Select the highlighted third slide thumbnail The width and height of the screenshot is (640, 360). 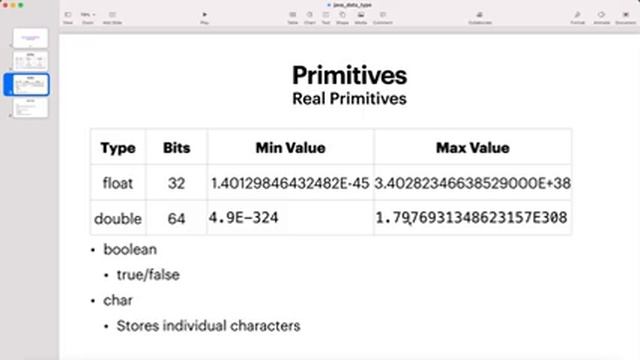pos(31,84)
